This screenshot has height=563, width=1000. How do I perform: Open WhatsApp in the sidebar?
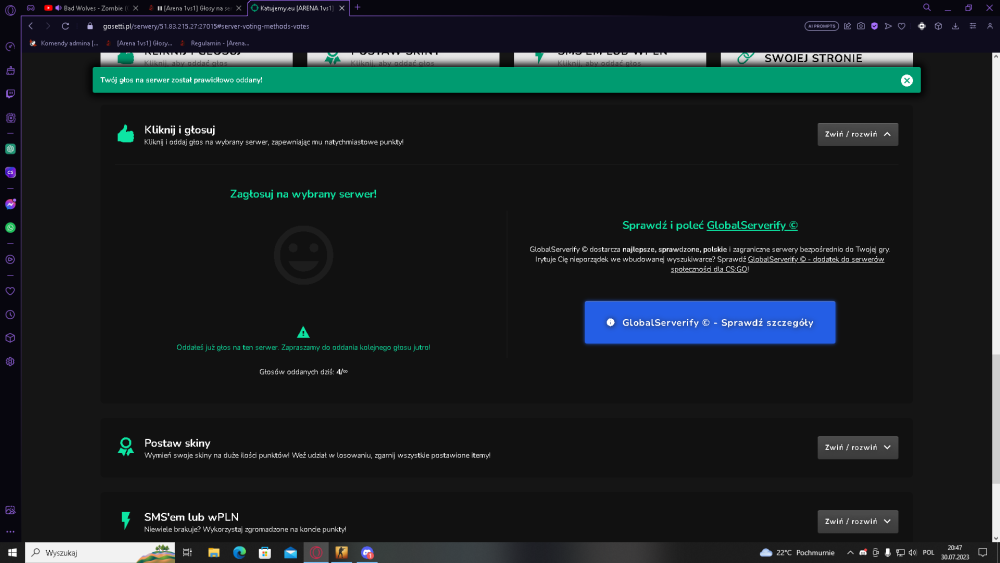[10, 228]
